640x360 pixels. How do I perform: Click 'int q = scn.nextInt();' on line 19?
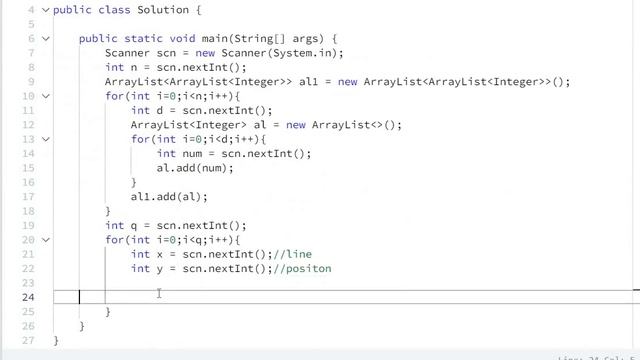pyautogui.click(x=176, y=226)
